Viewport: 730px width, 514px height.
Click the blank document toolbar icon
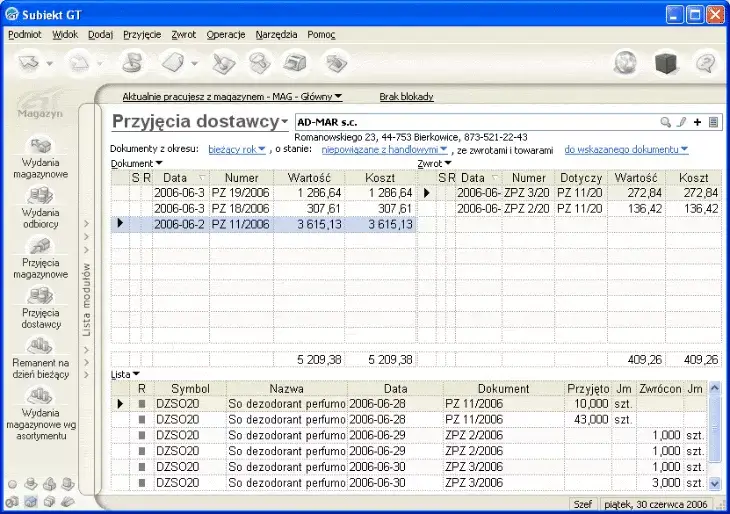[173, 62]
